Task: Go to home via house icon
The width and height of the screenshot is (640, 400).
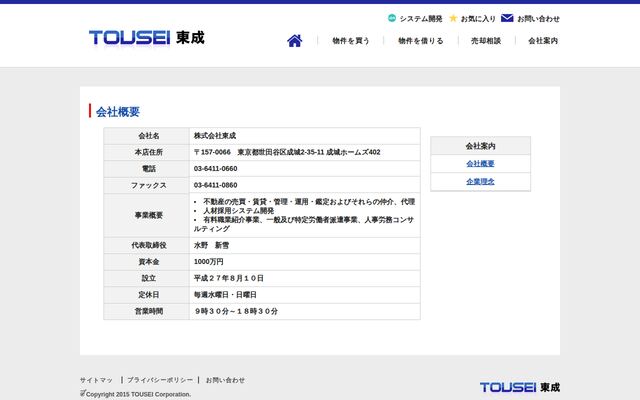Action: tap(294, 40)
